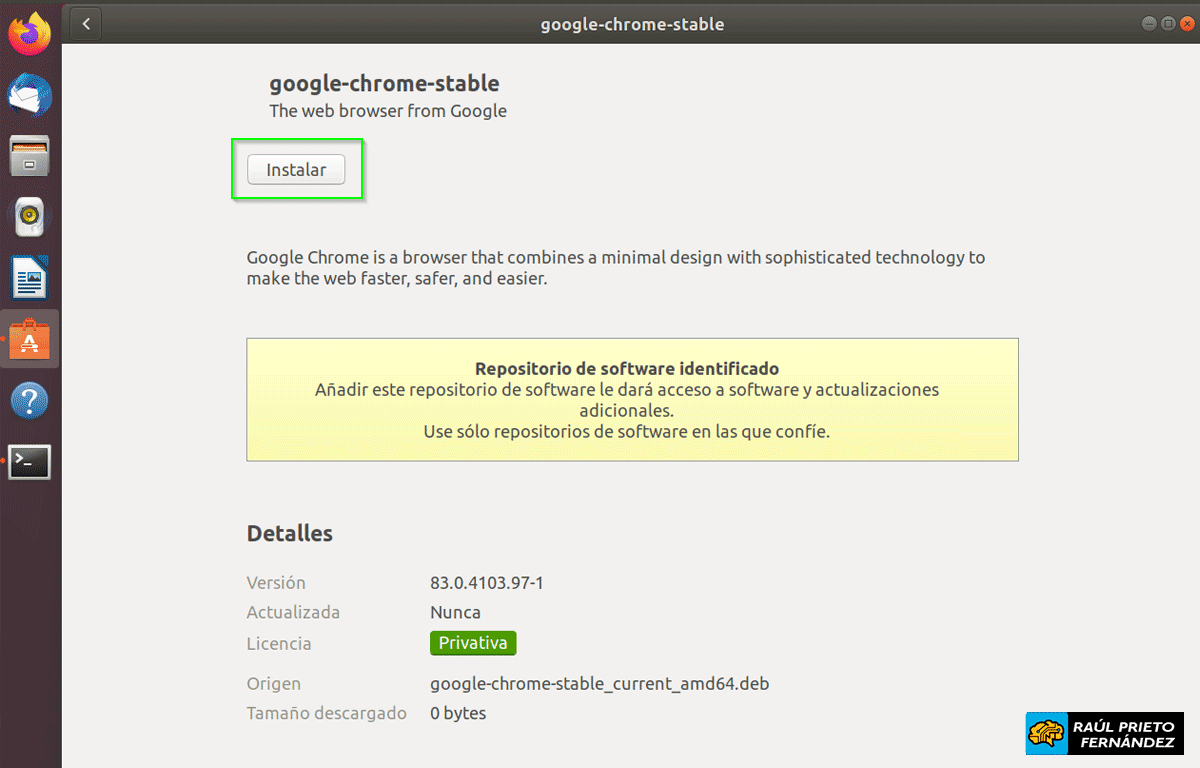Viewport: 1200px width, 768px height.
Task: Click the Detalles section heading
Action: tap(289, 533)
